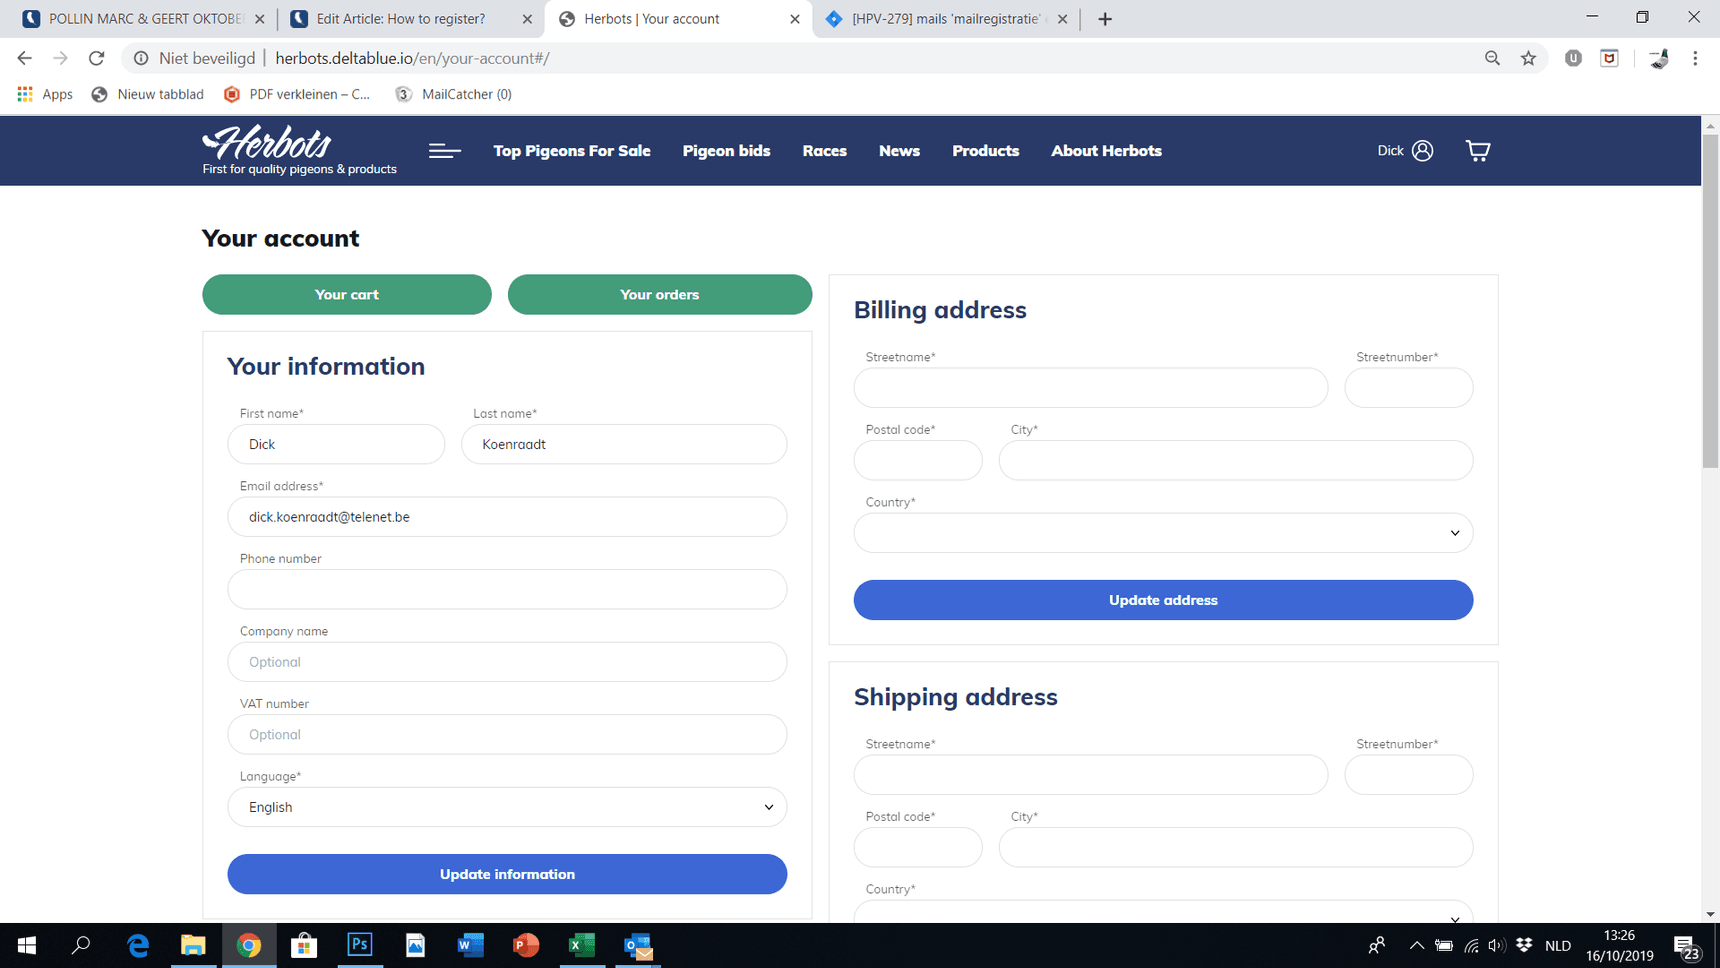Expand the Language dropdown

coord(507,807)
